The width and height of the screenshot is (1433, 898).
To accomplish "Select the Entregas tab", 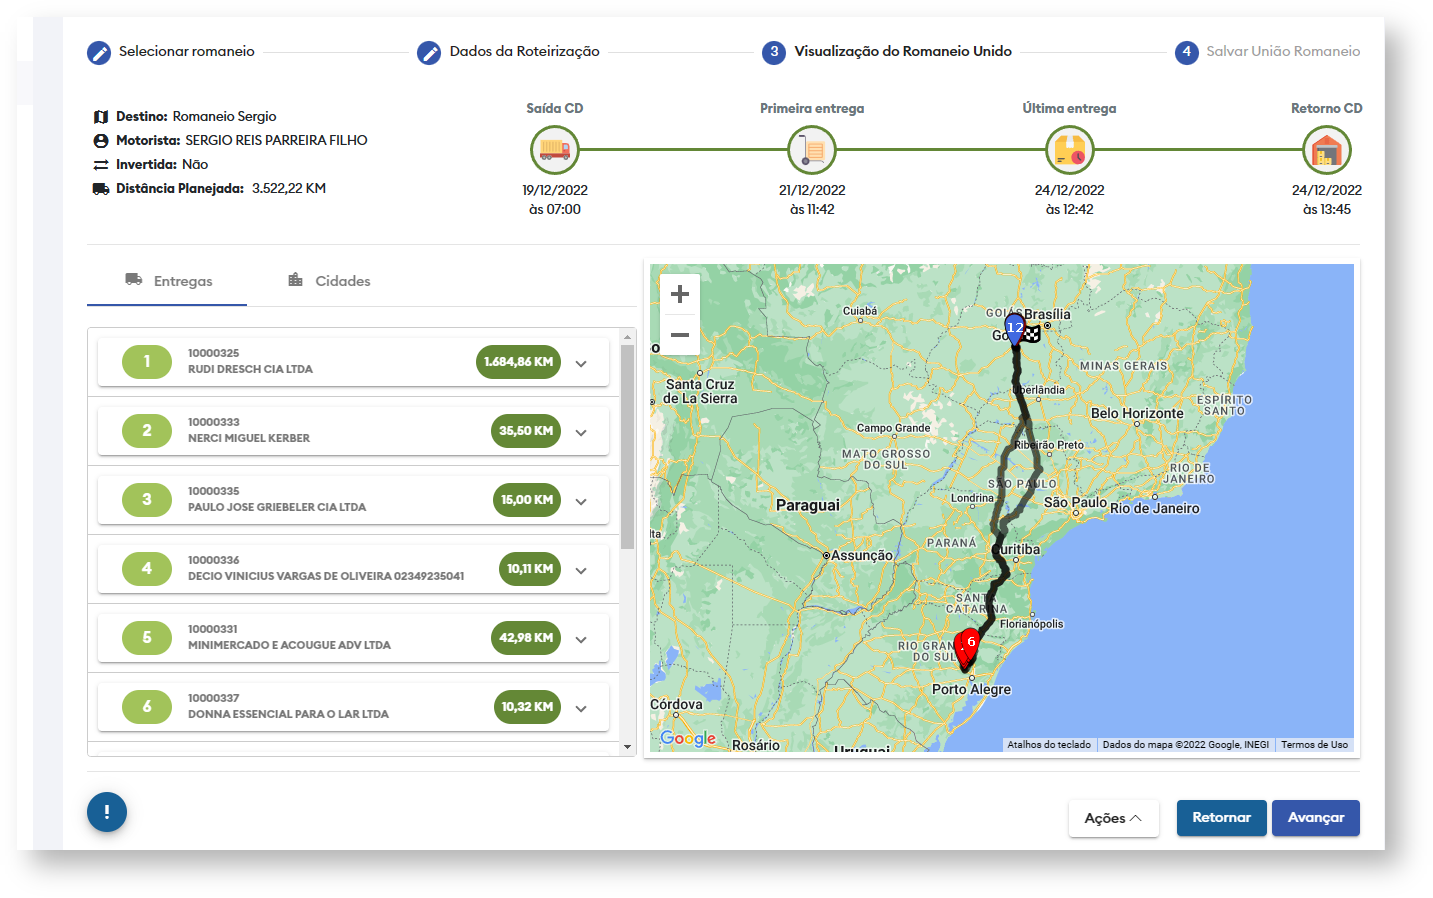I will (x=168, y=281).
